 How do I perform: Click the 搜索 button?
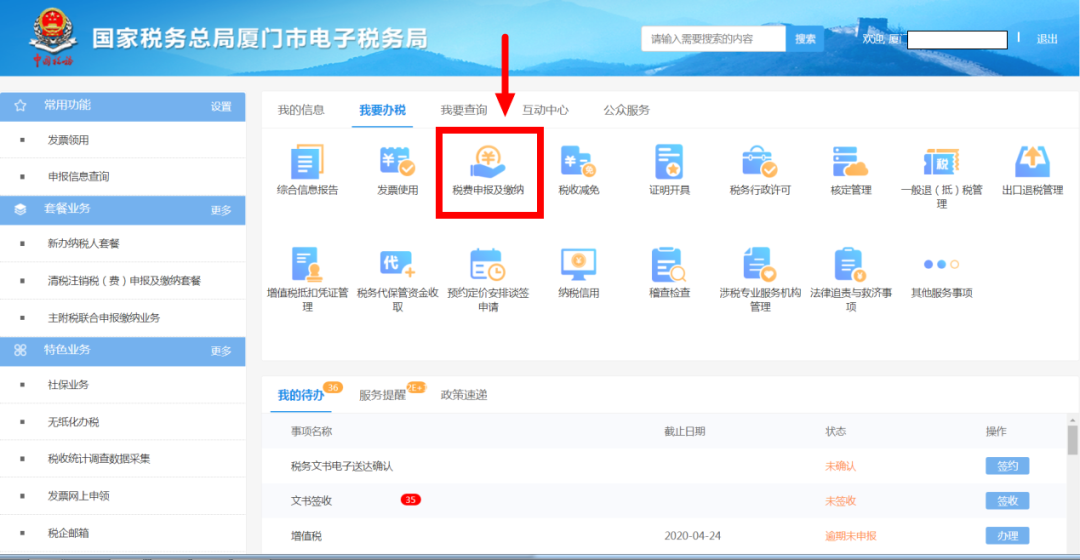pyautogui.click(x=804, y=39)
